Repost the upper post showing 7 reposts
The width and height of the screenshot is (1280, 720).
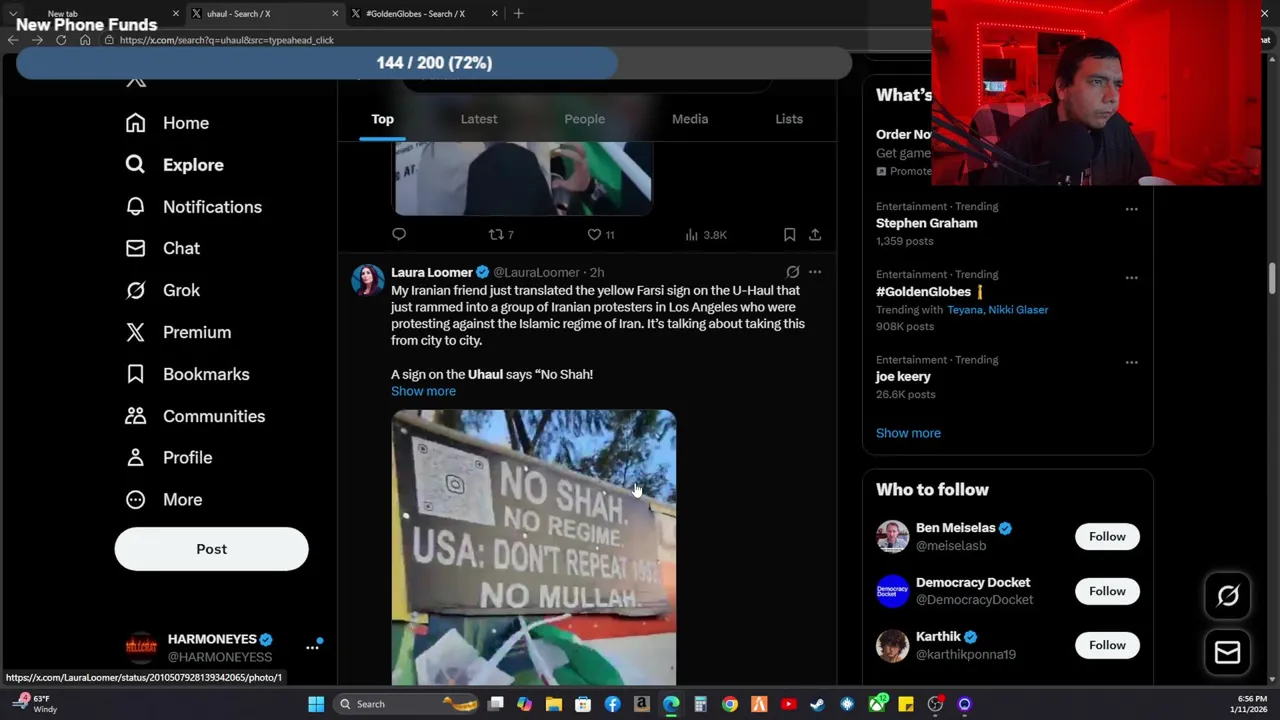tap(501, 234)
